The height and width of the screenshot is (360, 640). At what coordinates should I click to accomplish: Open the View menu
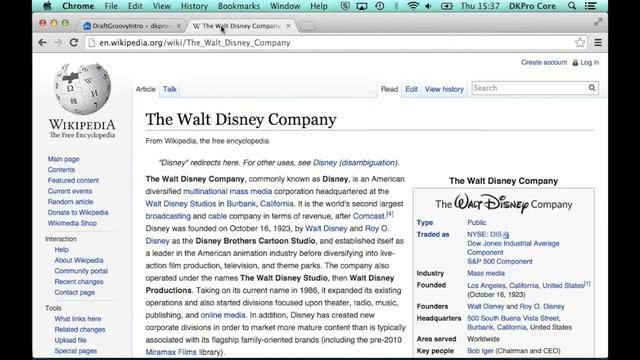click(x=162, y=6)
